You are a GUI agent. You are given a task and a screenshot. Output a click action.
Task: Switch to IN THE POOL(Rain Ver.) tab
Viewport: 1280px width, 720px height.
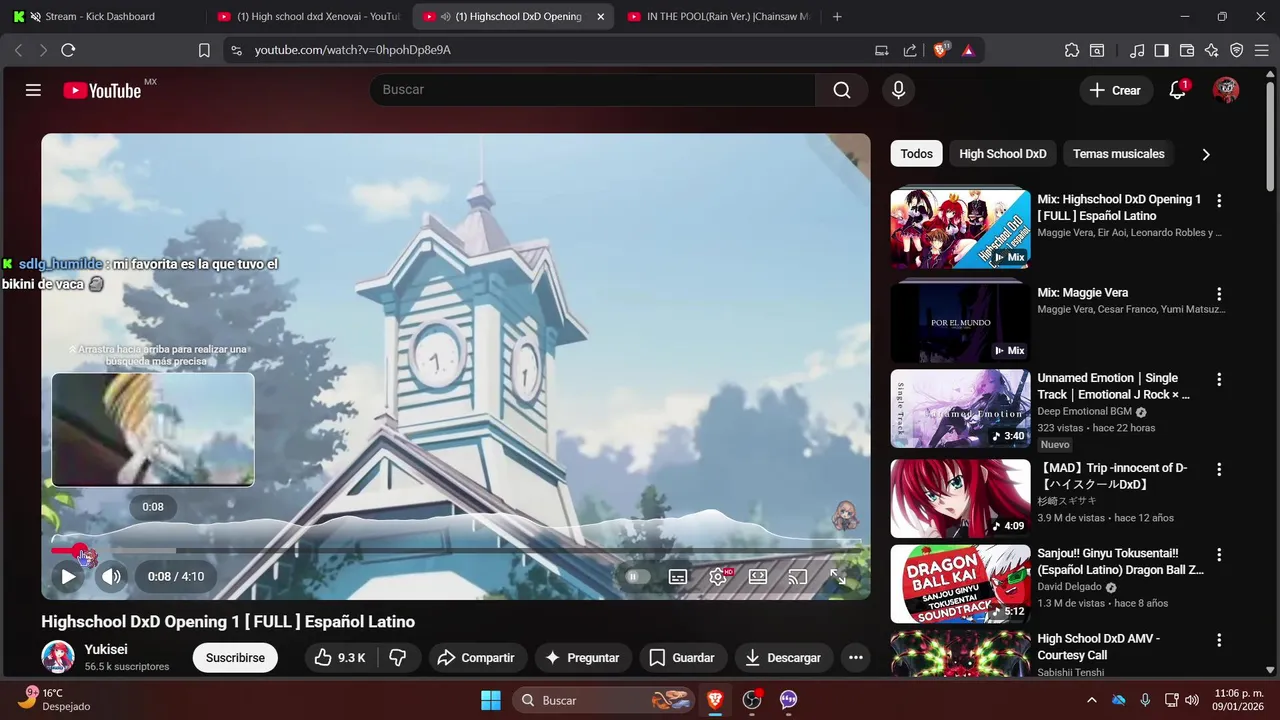(x=718, y=17)
